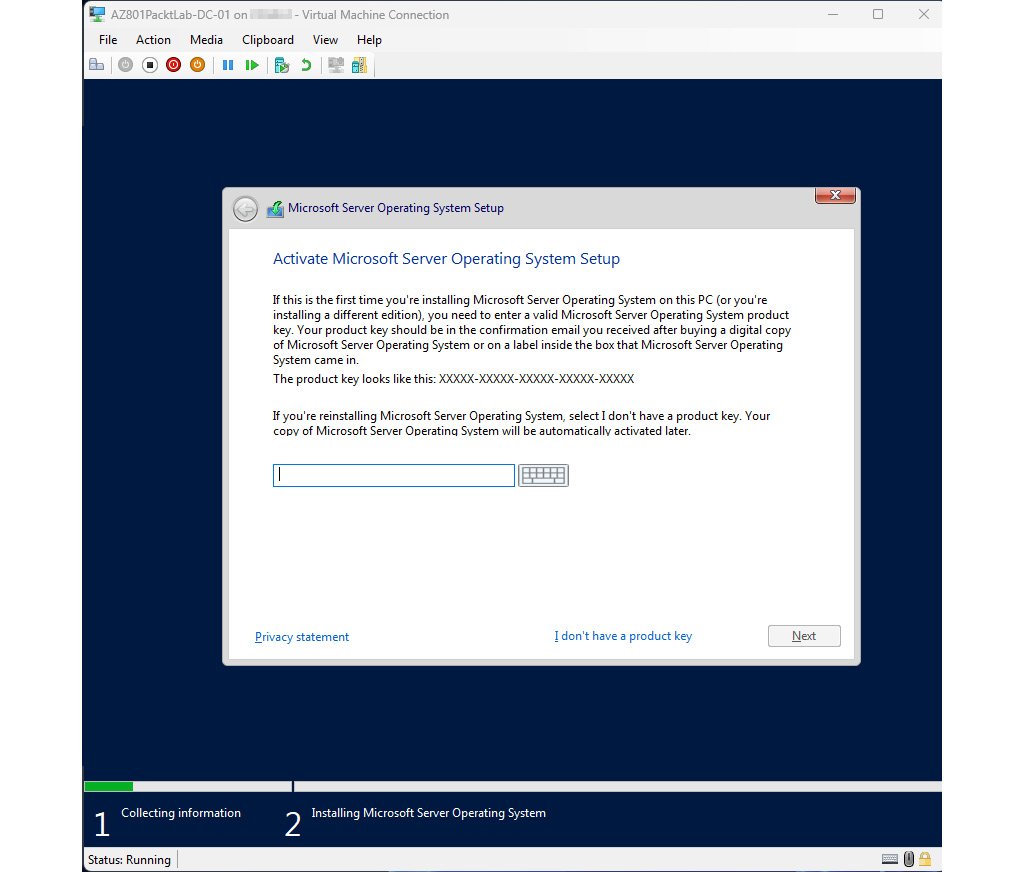Click the VM Connection icon in the title bar
This screenshot has width=1024, height=872.
(97, 14)
